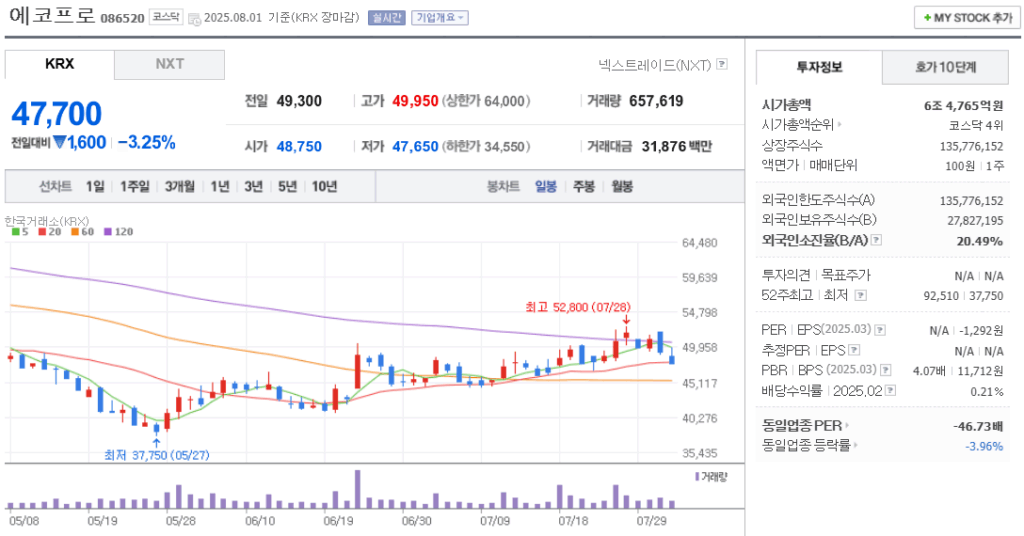The height and width of the screenshot is (536, 1024).
Task: Select 10년 line chart period
Action: pyautogui.click(x=325, y=187)
